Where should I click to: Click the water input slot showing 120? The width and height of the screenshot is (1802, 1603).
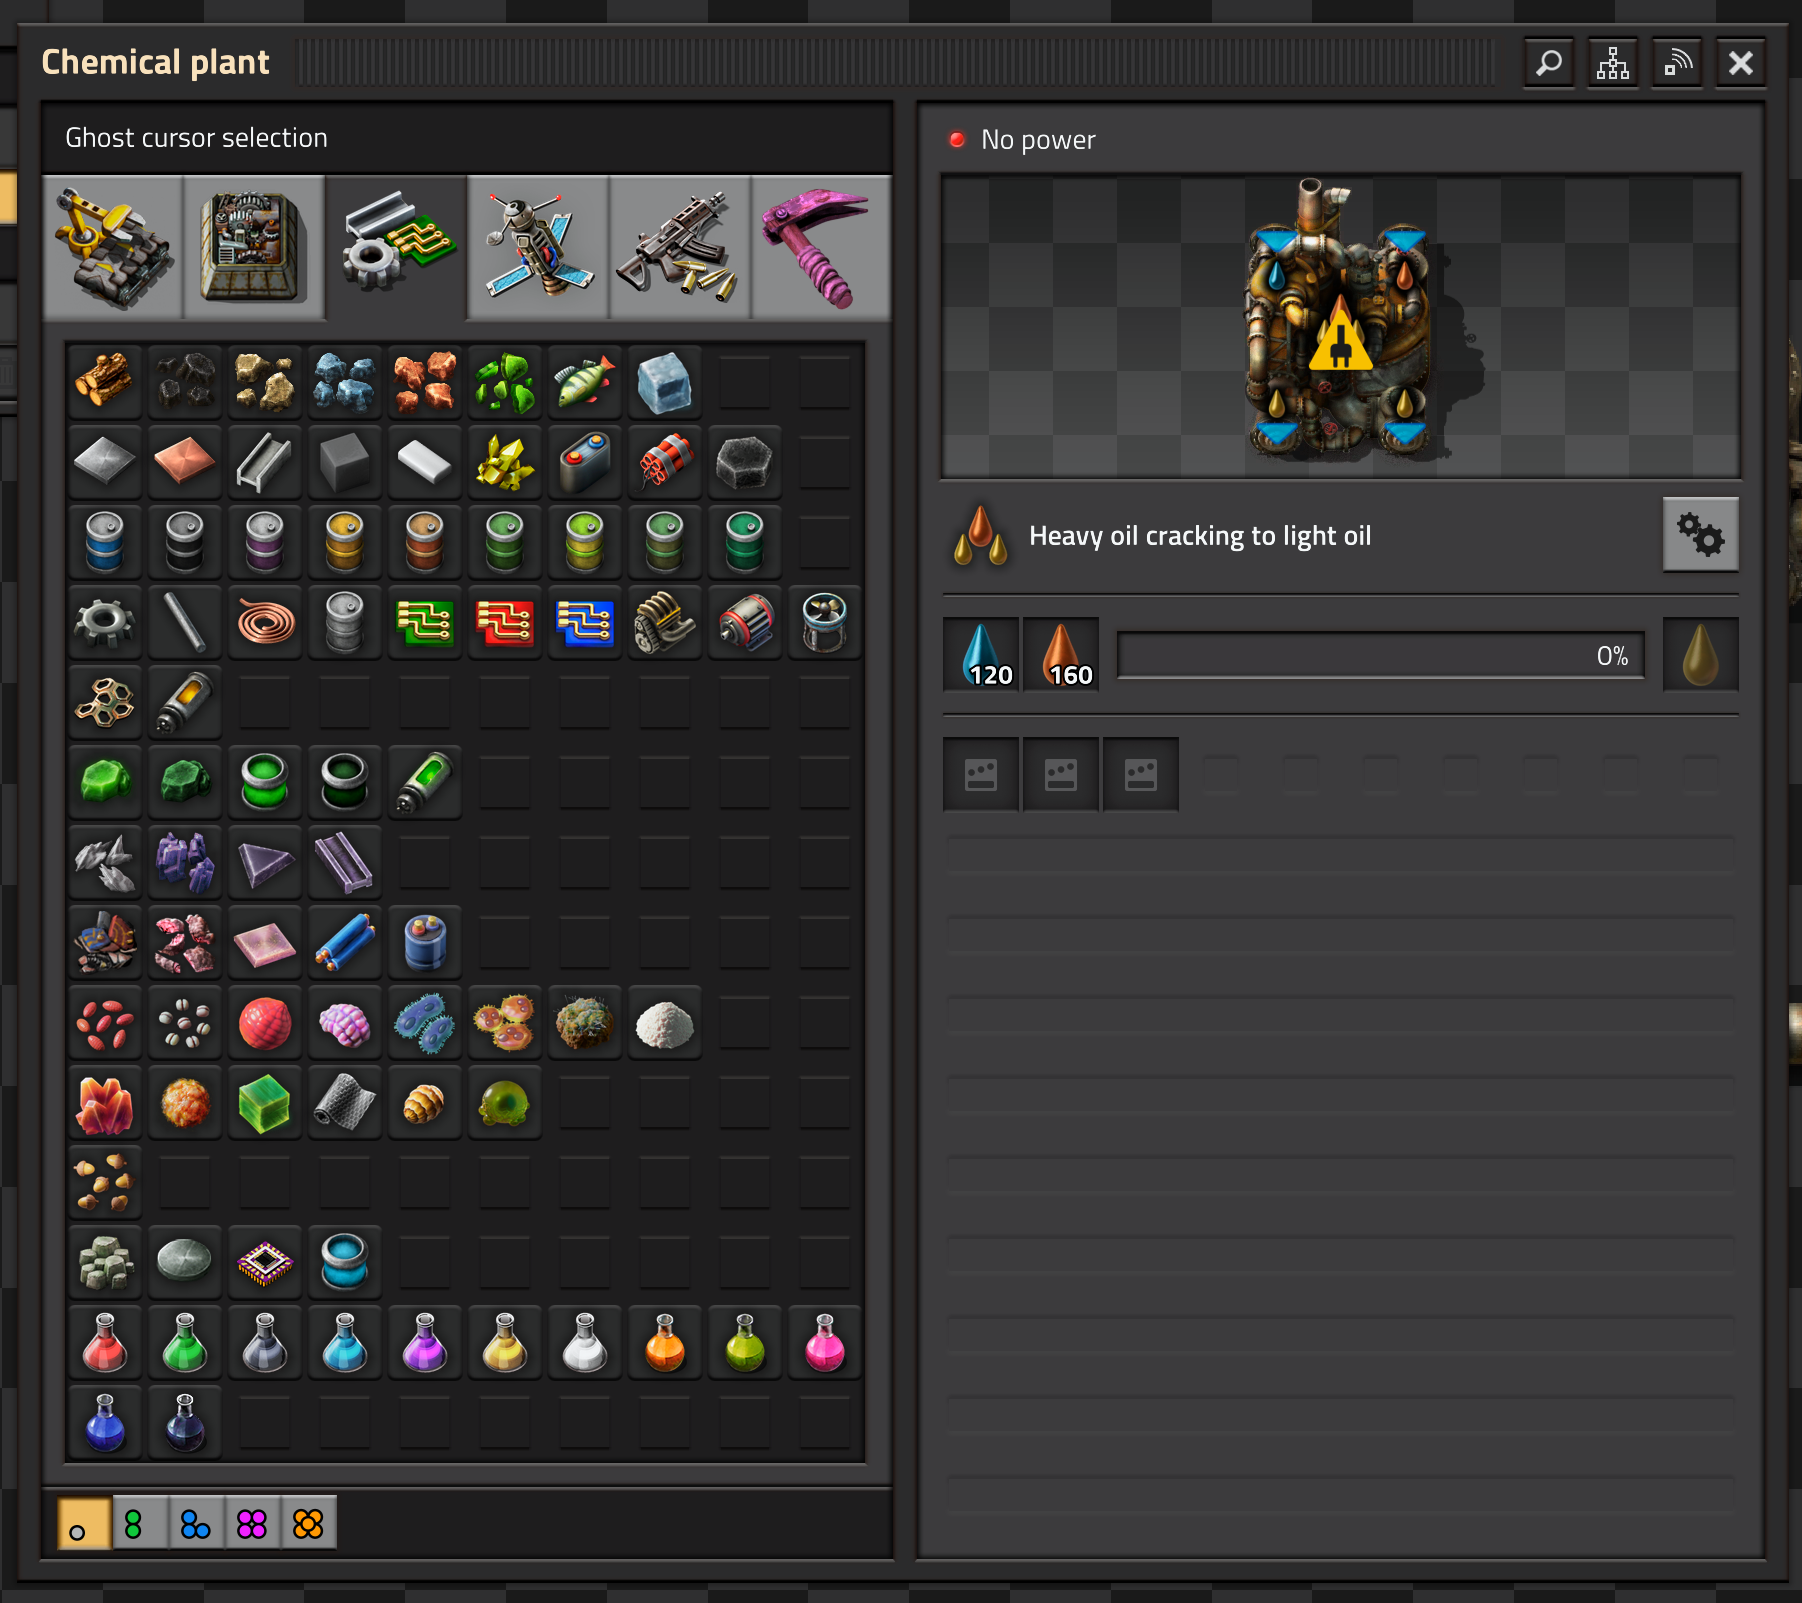pyautogui.click(x=981, y=654)
